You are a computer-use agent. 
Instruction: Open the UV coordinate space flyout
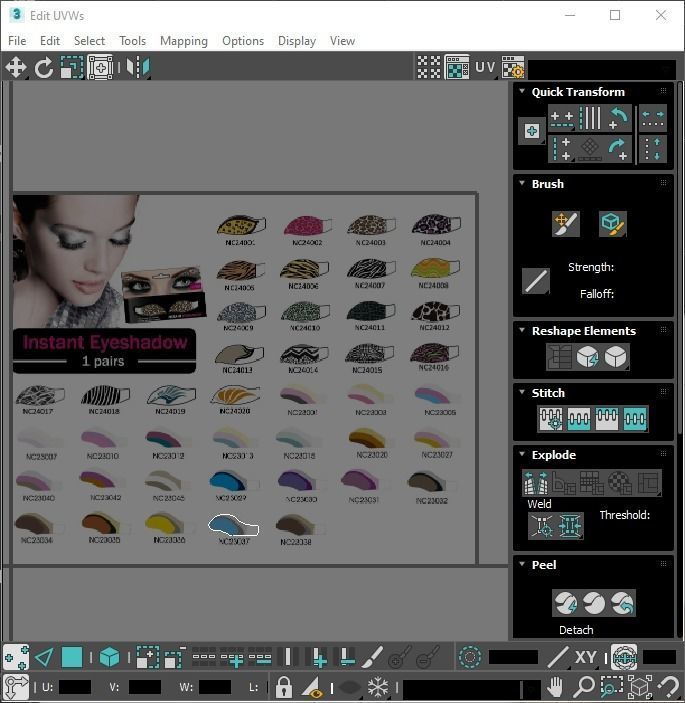point(485,68)
